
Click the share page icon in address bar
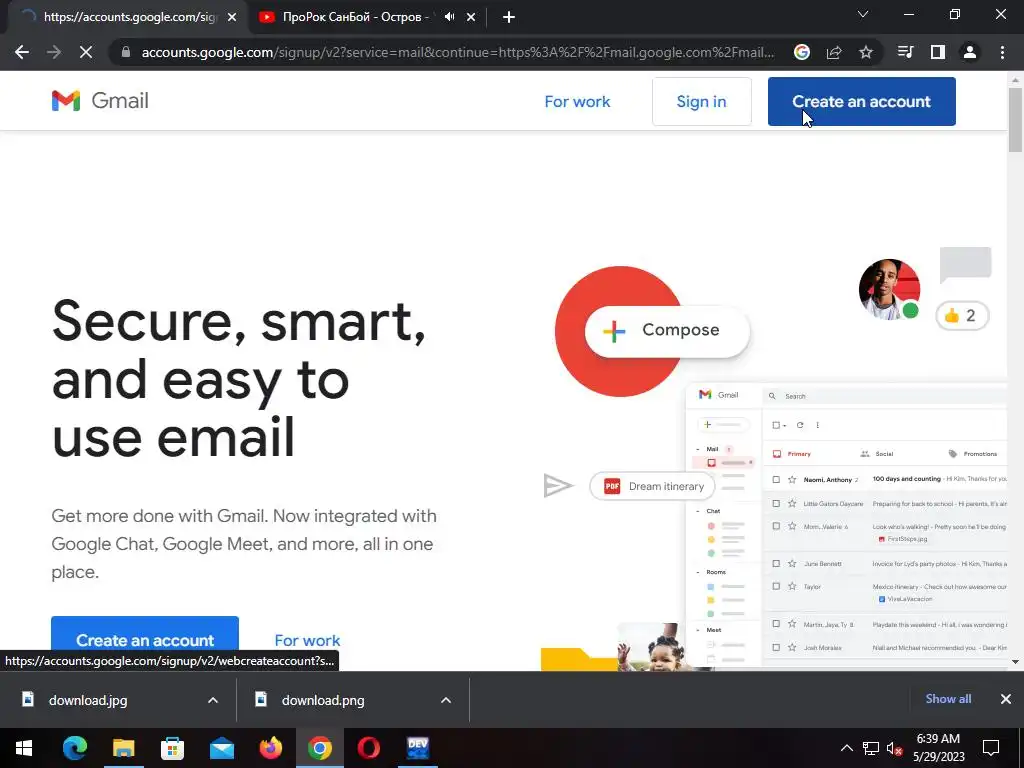(834, 52)
